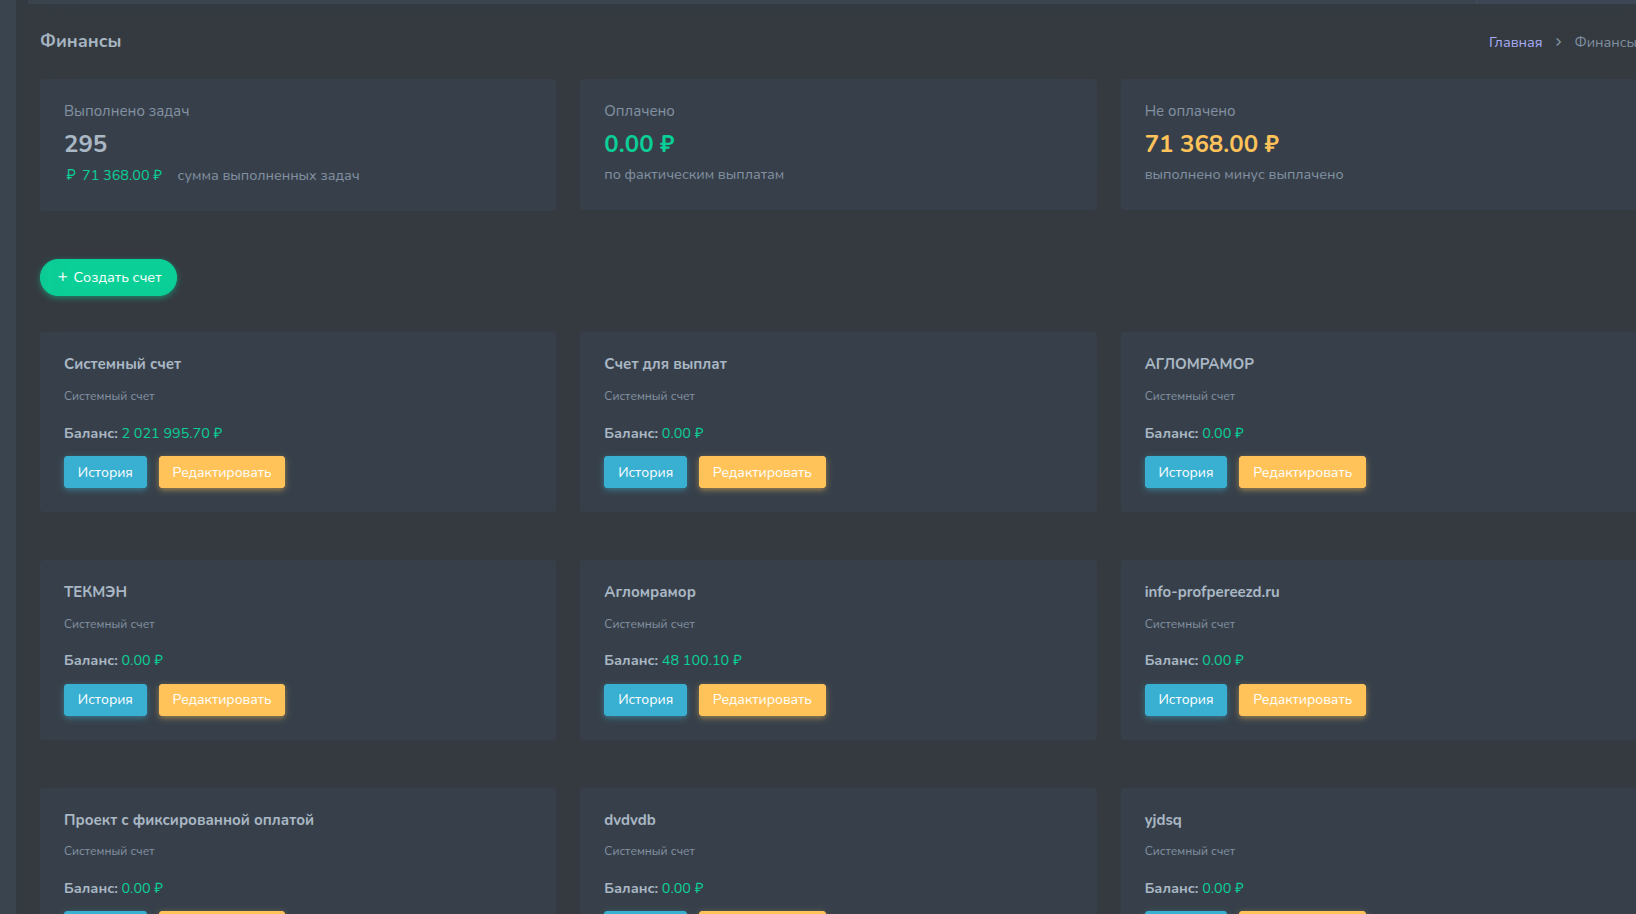The width and height of the screenshot is (1636, 914).
Task: Click сумма выполненных задач caption
Action: [x=268, y=175]
